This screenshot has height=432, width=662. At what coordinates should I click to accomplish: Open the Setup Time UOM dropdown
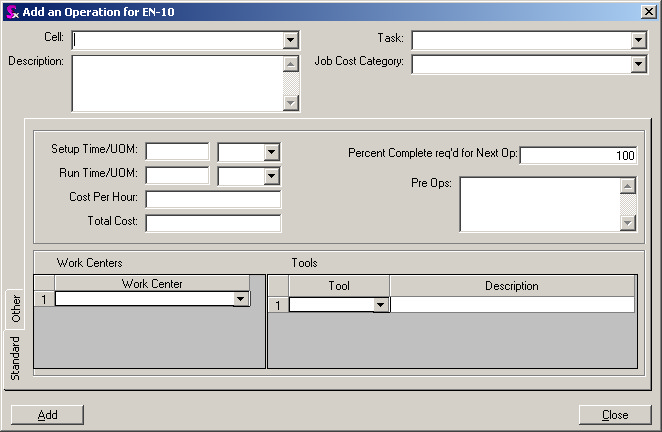pyautogui.click(x=271, y=152)
